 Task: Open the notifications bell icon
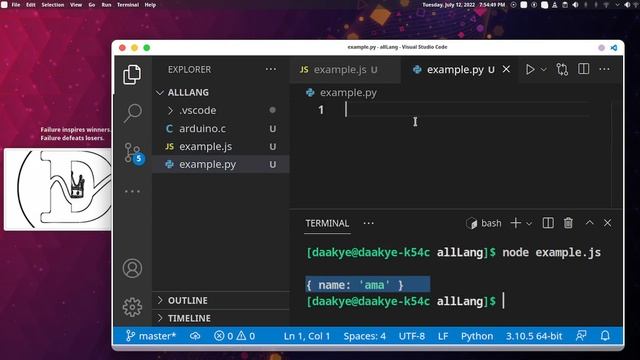click(x=605, y=336)
